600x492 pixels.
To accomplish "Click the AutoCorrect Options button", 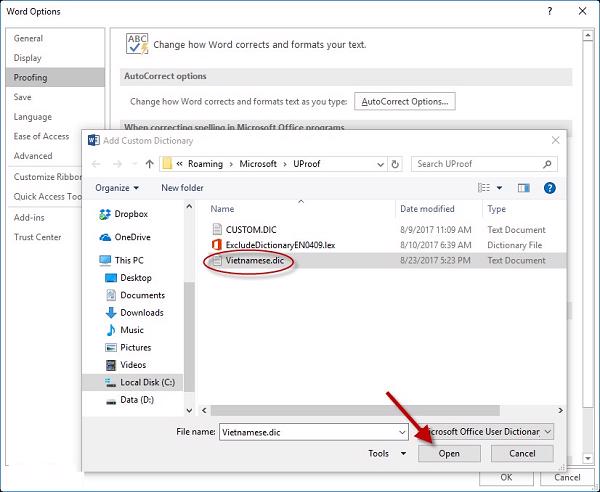I will [x=405, y=101].
